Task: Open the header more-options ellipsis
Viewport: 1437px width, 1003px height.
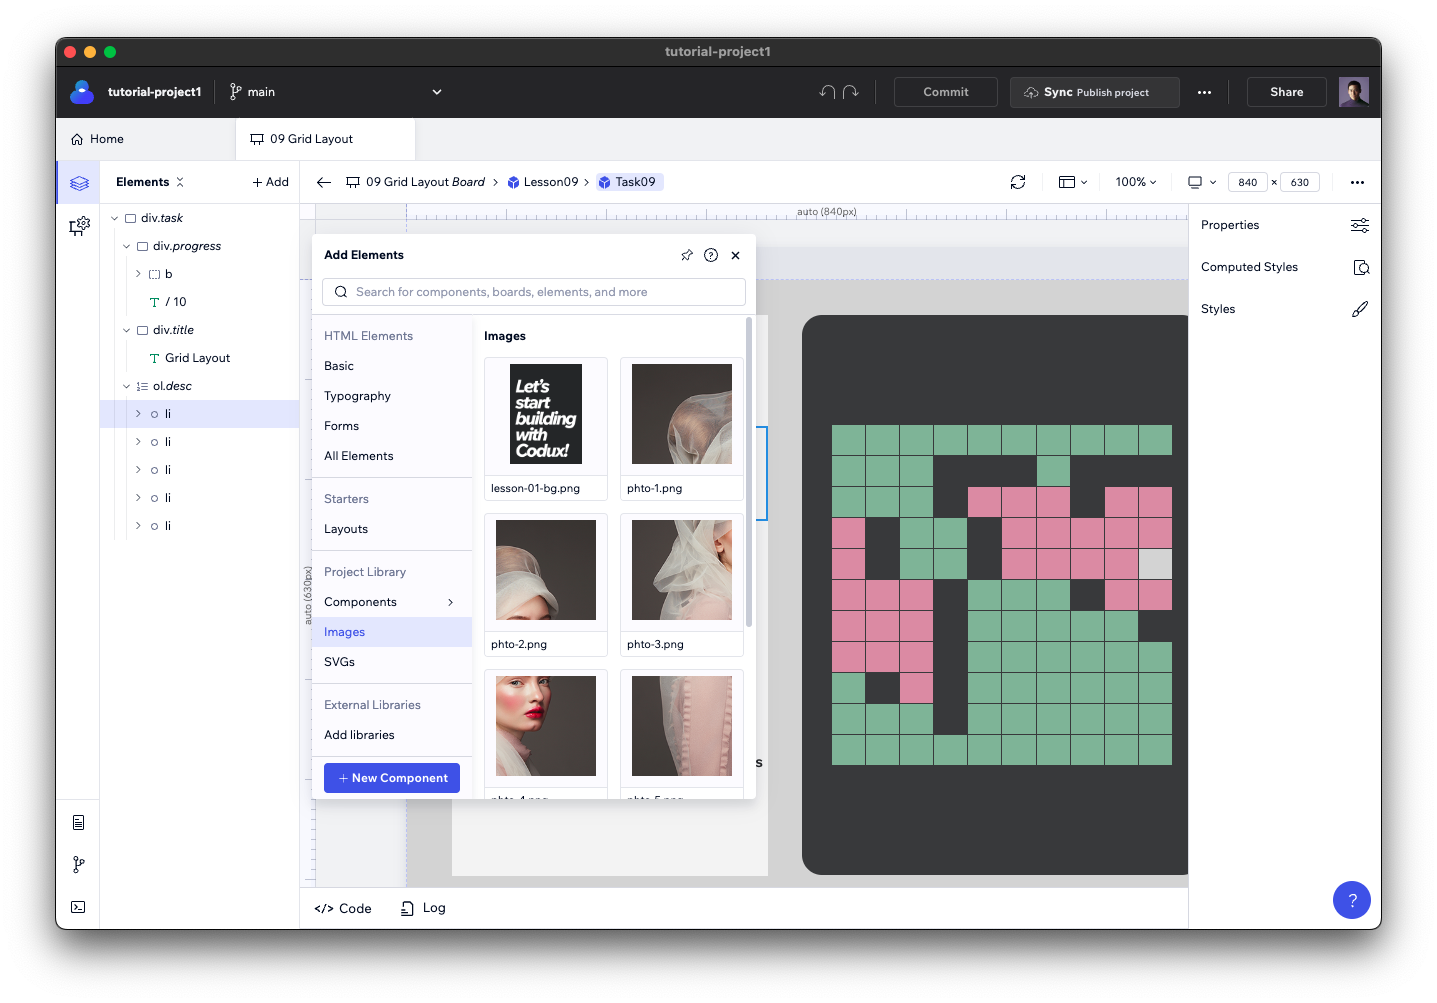Action: 1204,92
